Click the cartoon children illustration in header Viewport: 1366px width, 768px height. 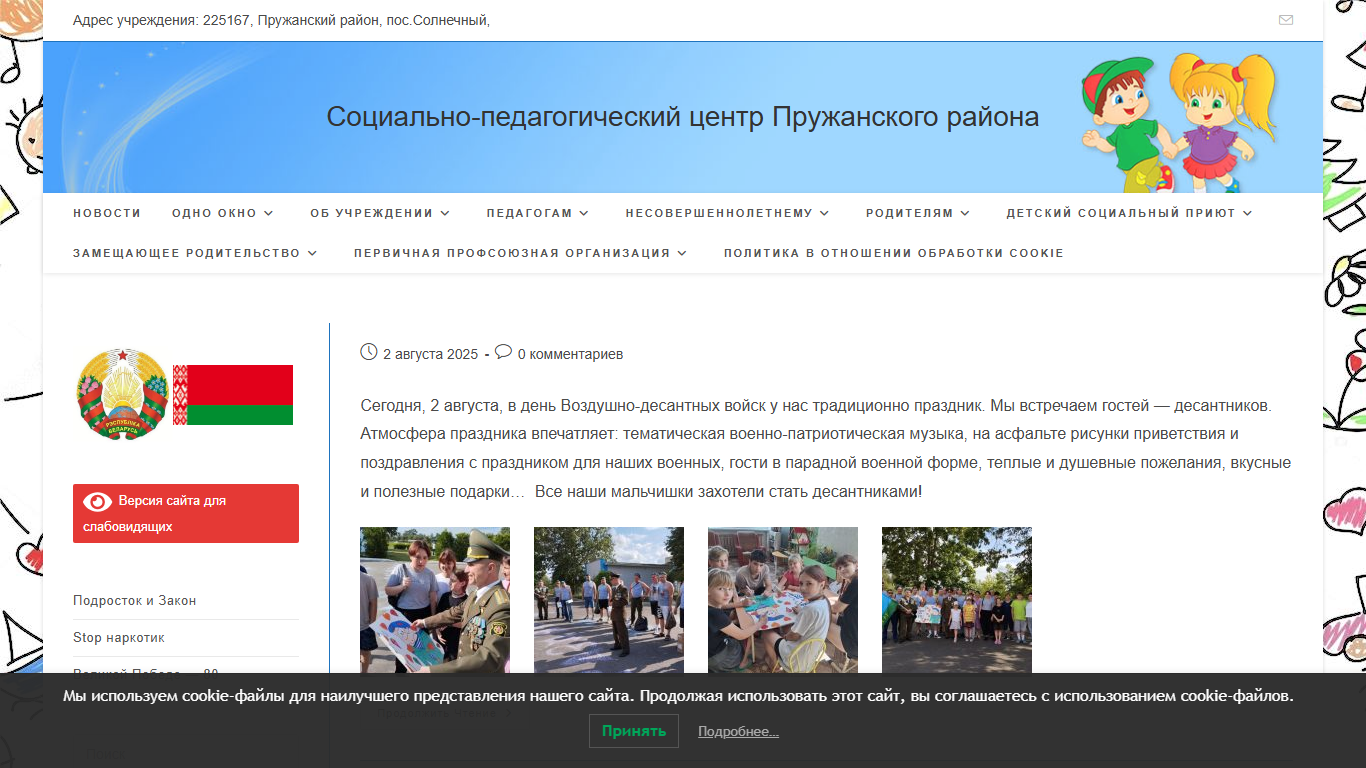(x=1180, y=122)
